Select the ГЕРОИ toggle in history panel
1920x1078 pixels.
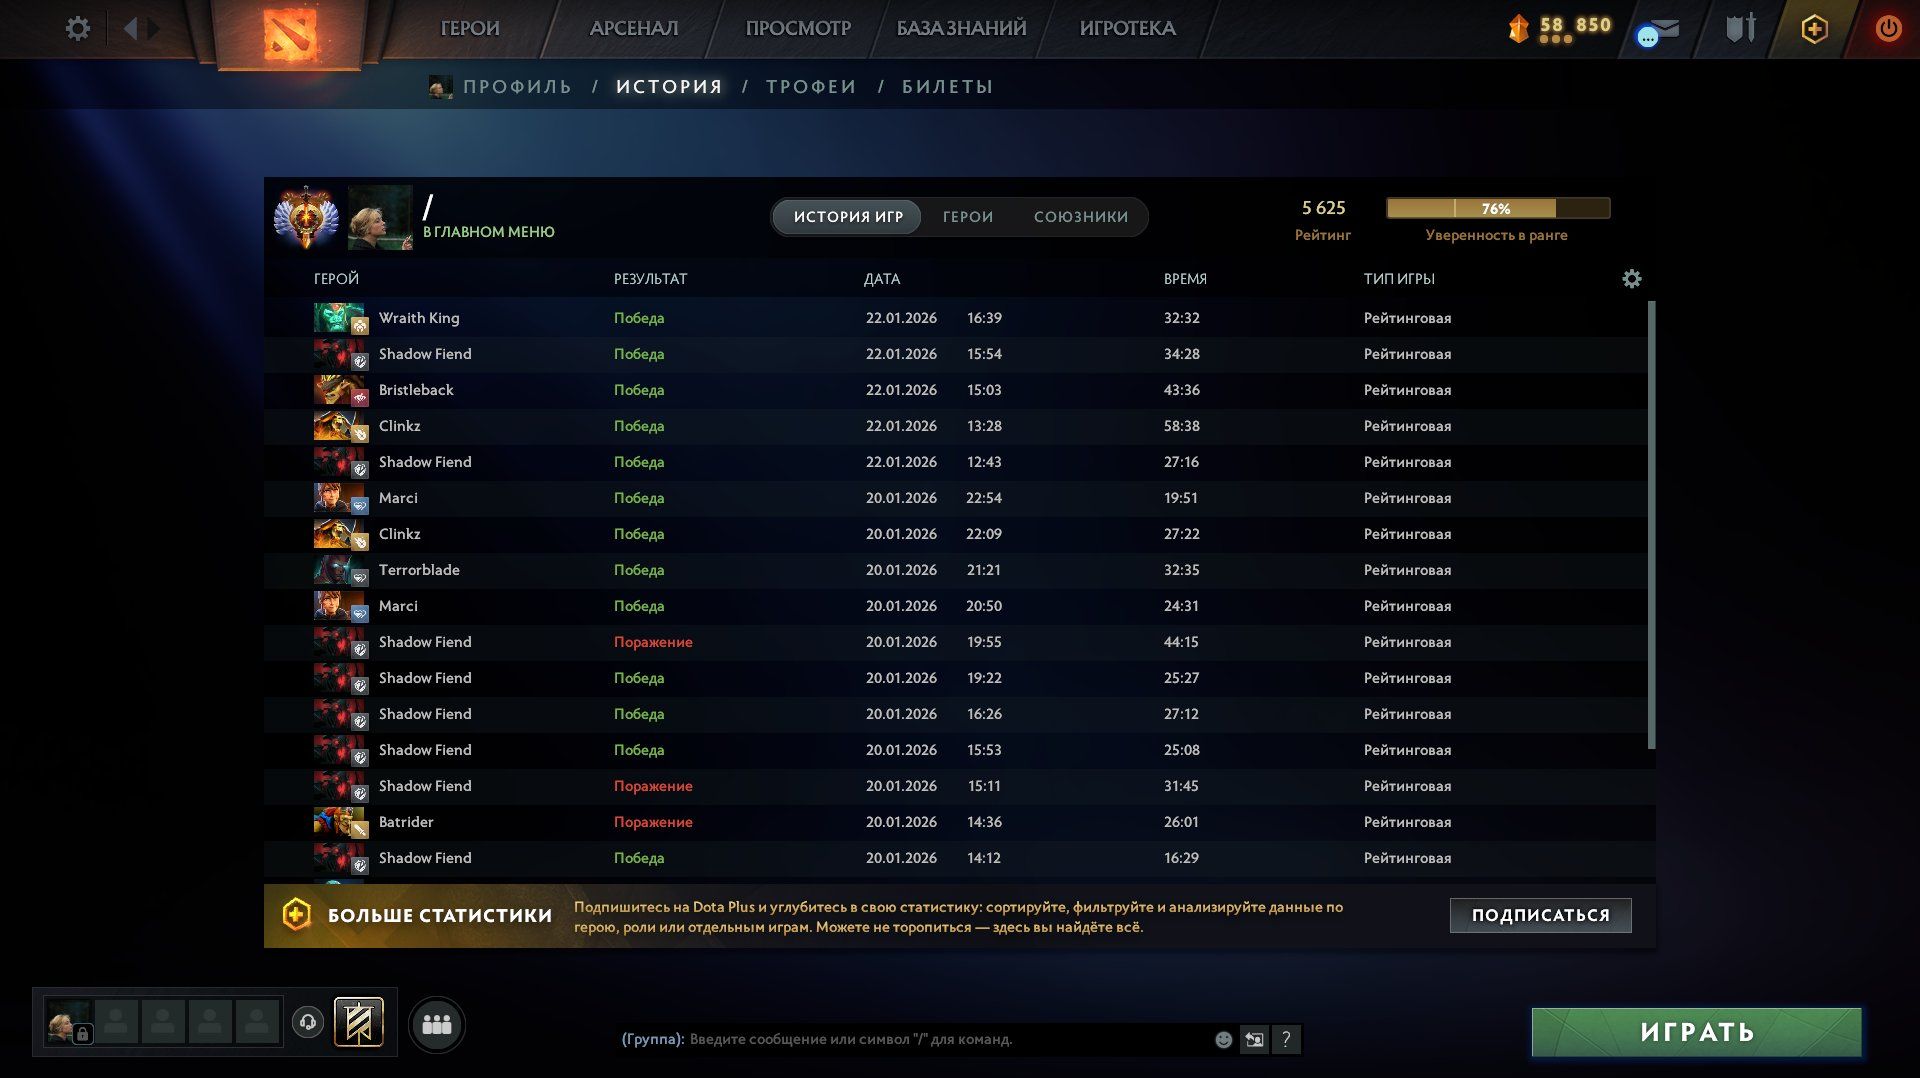click(968, 217)
